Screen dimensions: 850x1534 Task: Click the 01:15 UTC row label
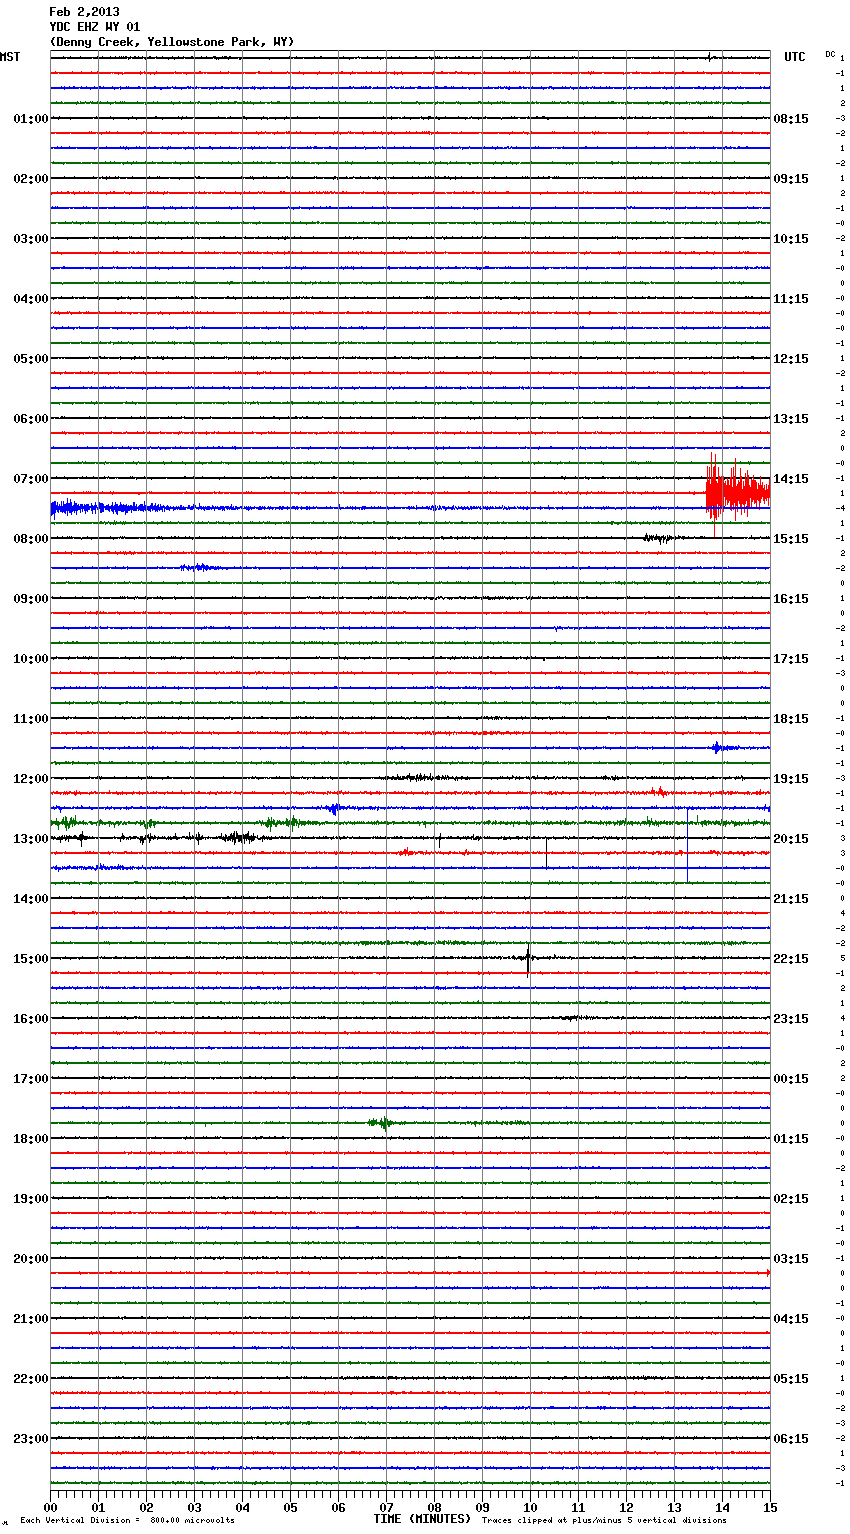(791, 1139)
